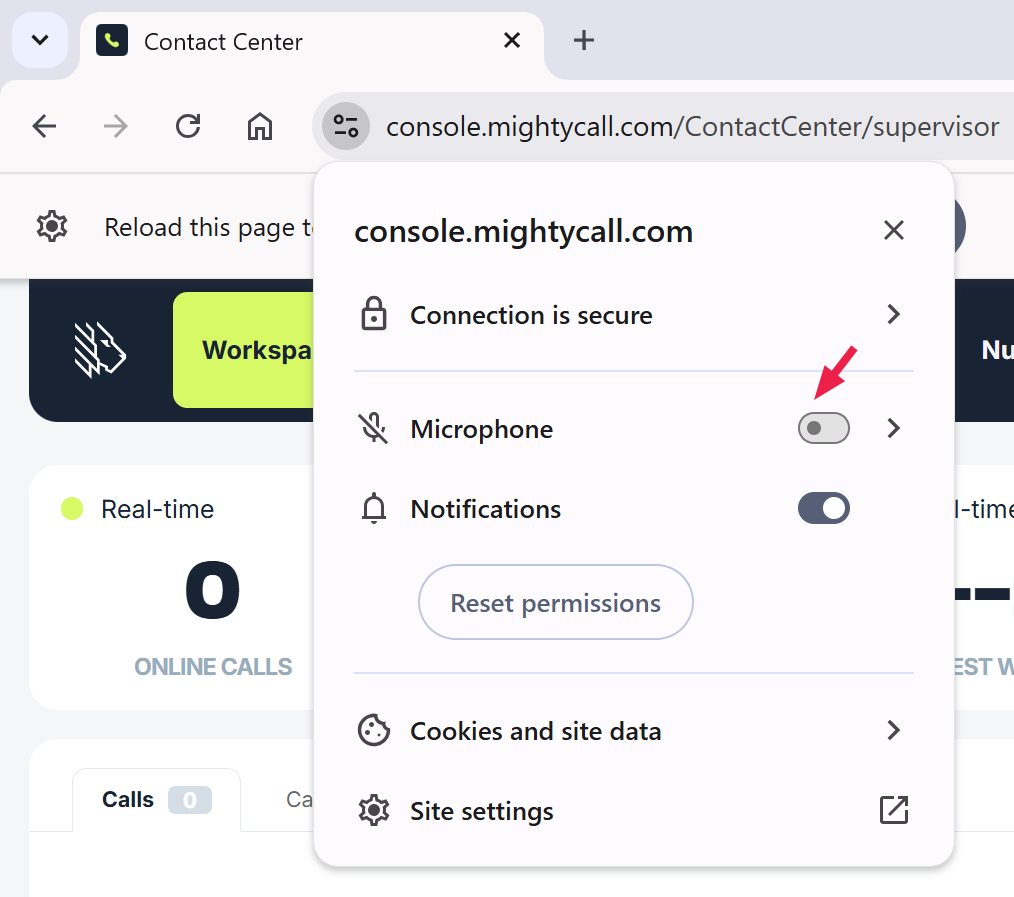Disable the Notifications permission toggle
Viewport: 1014px width, 897px height.
coord(823,509)
